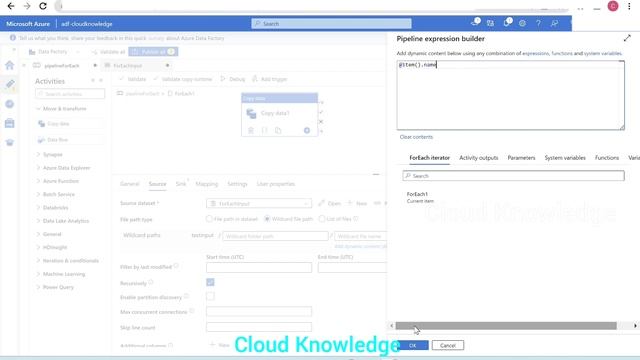
Task: Click Clear contents link
Action: (416, 137)
